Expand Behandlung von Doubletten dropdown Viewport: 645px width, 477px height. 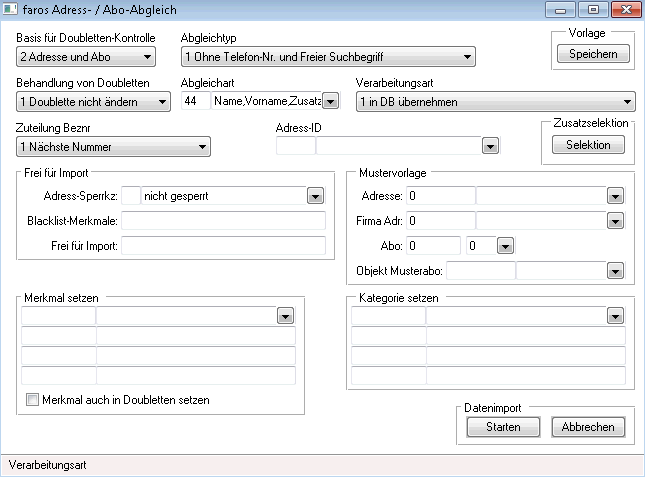pos(163,101)
